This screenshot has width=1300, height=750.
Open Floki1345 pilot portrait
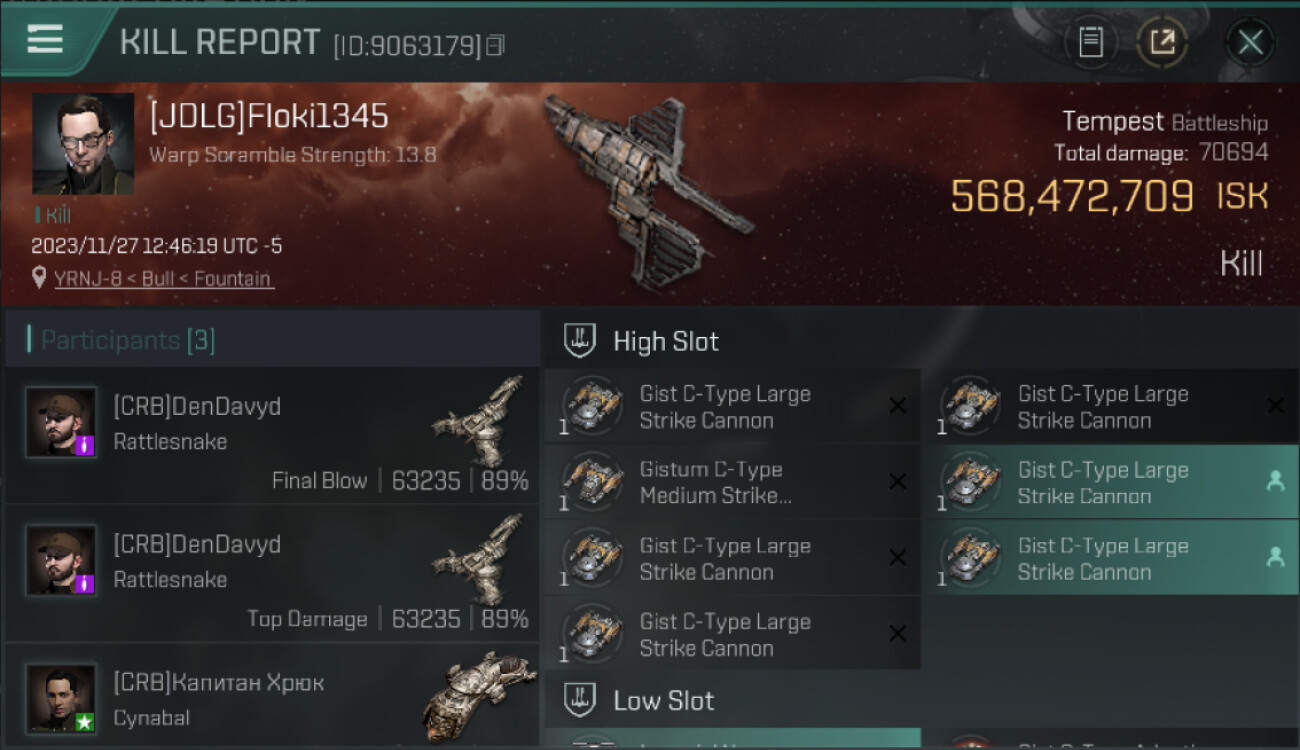coord(83,144)
